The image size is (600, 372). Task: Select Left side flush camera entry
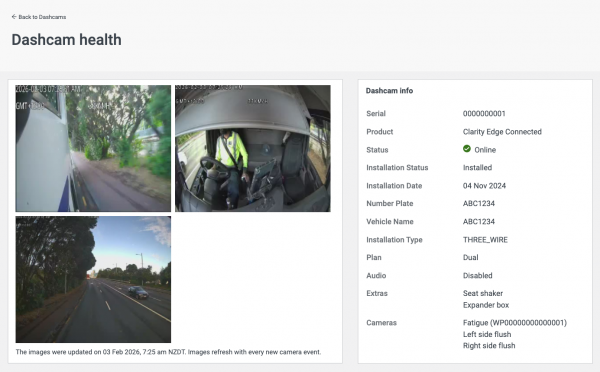[487, 334]
